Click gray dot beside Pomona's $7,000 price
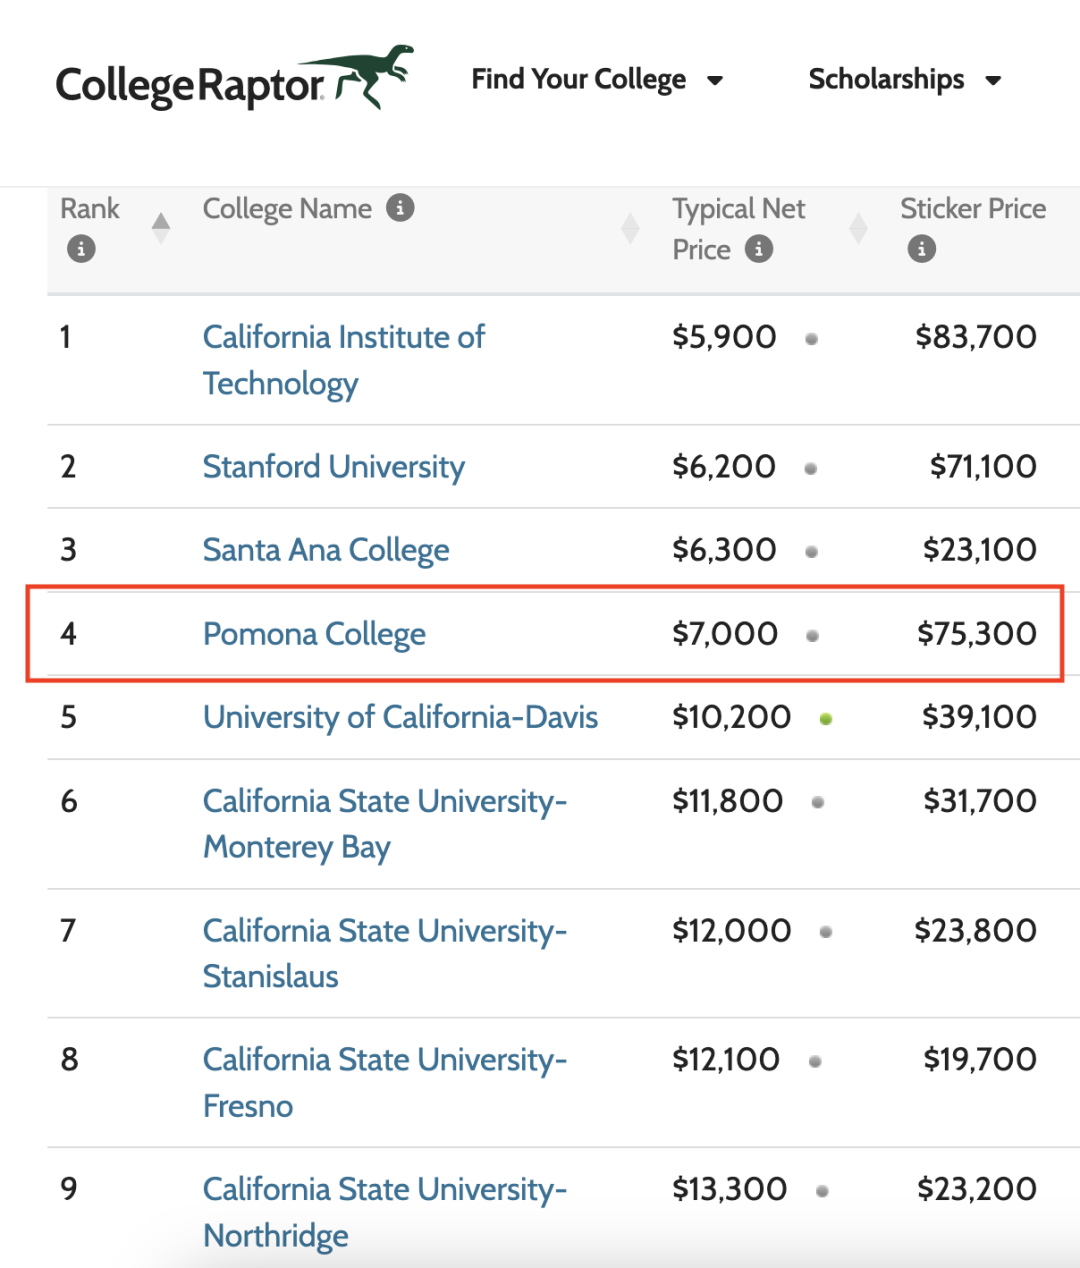 [812, 635]
